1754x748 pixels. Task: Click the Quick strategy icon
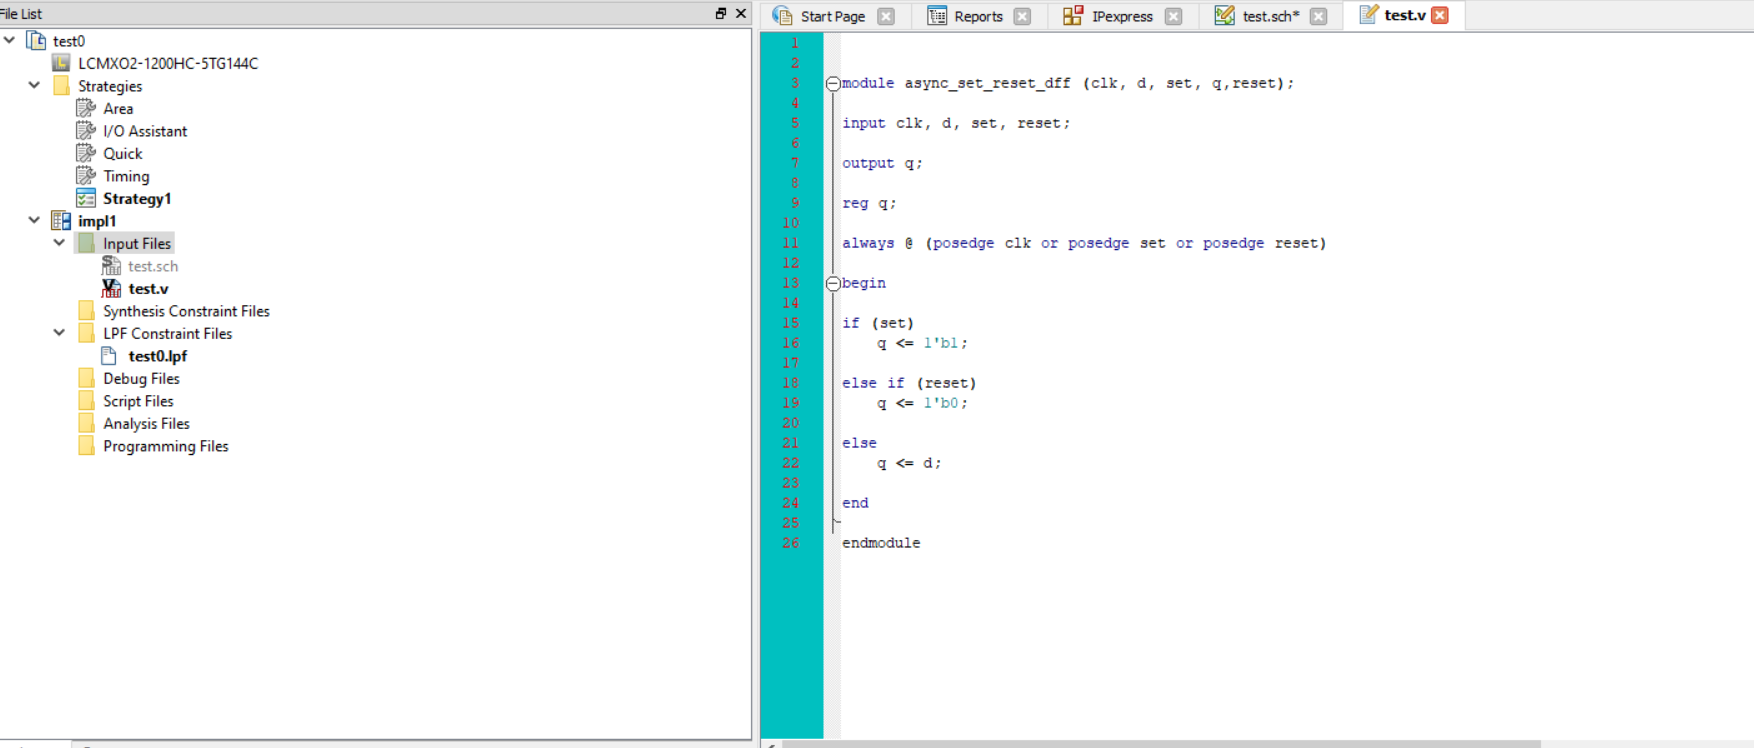(x=86, y=153)
